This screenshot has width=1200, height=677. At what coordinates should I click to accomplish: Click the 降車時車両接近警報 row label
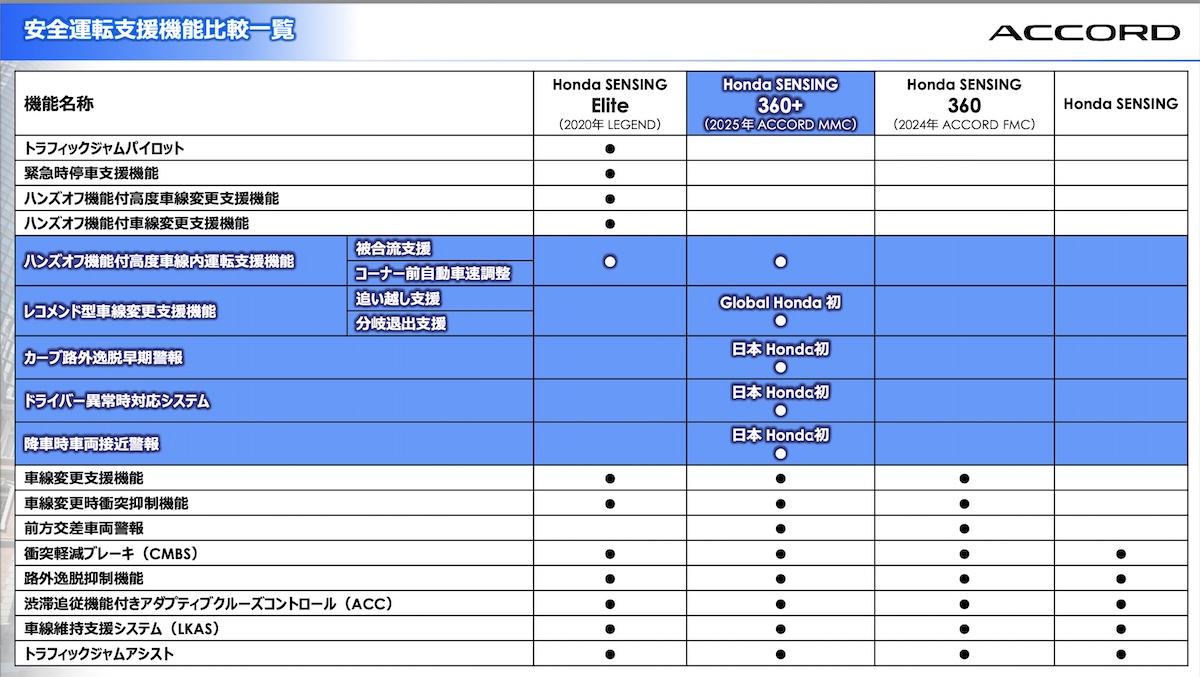[91, 444]
